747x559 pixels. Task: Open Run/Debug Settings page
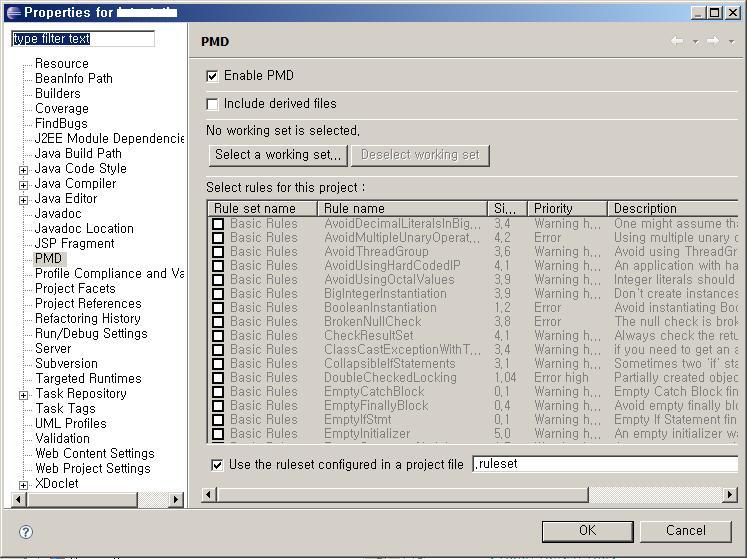pos(91,334)
